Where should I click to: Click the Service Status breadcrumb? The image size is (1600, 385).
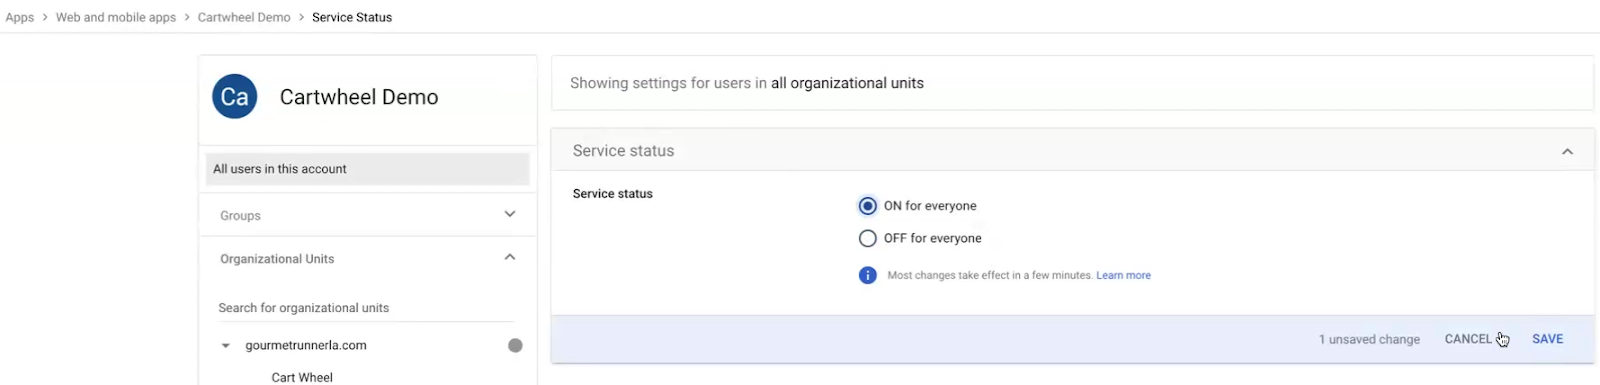352,17
